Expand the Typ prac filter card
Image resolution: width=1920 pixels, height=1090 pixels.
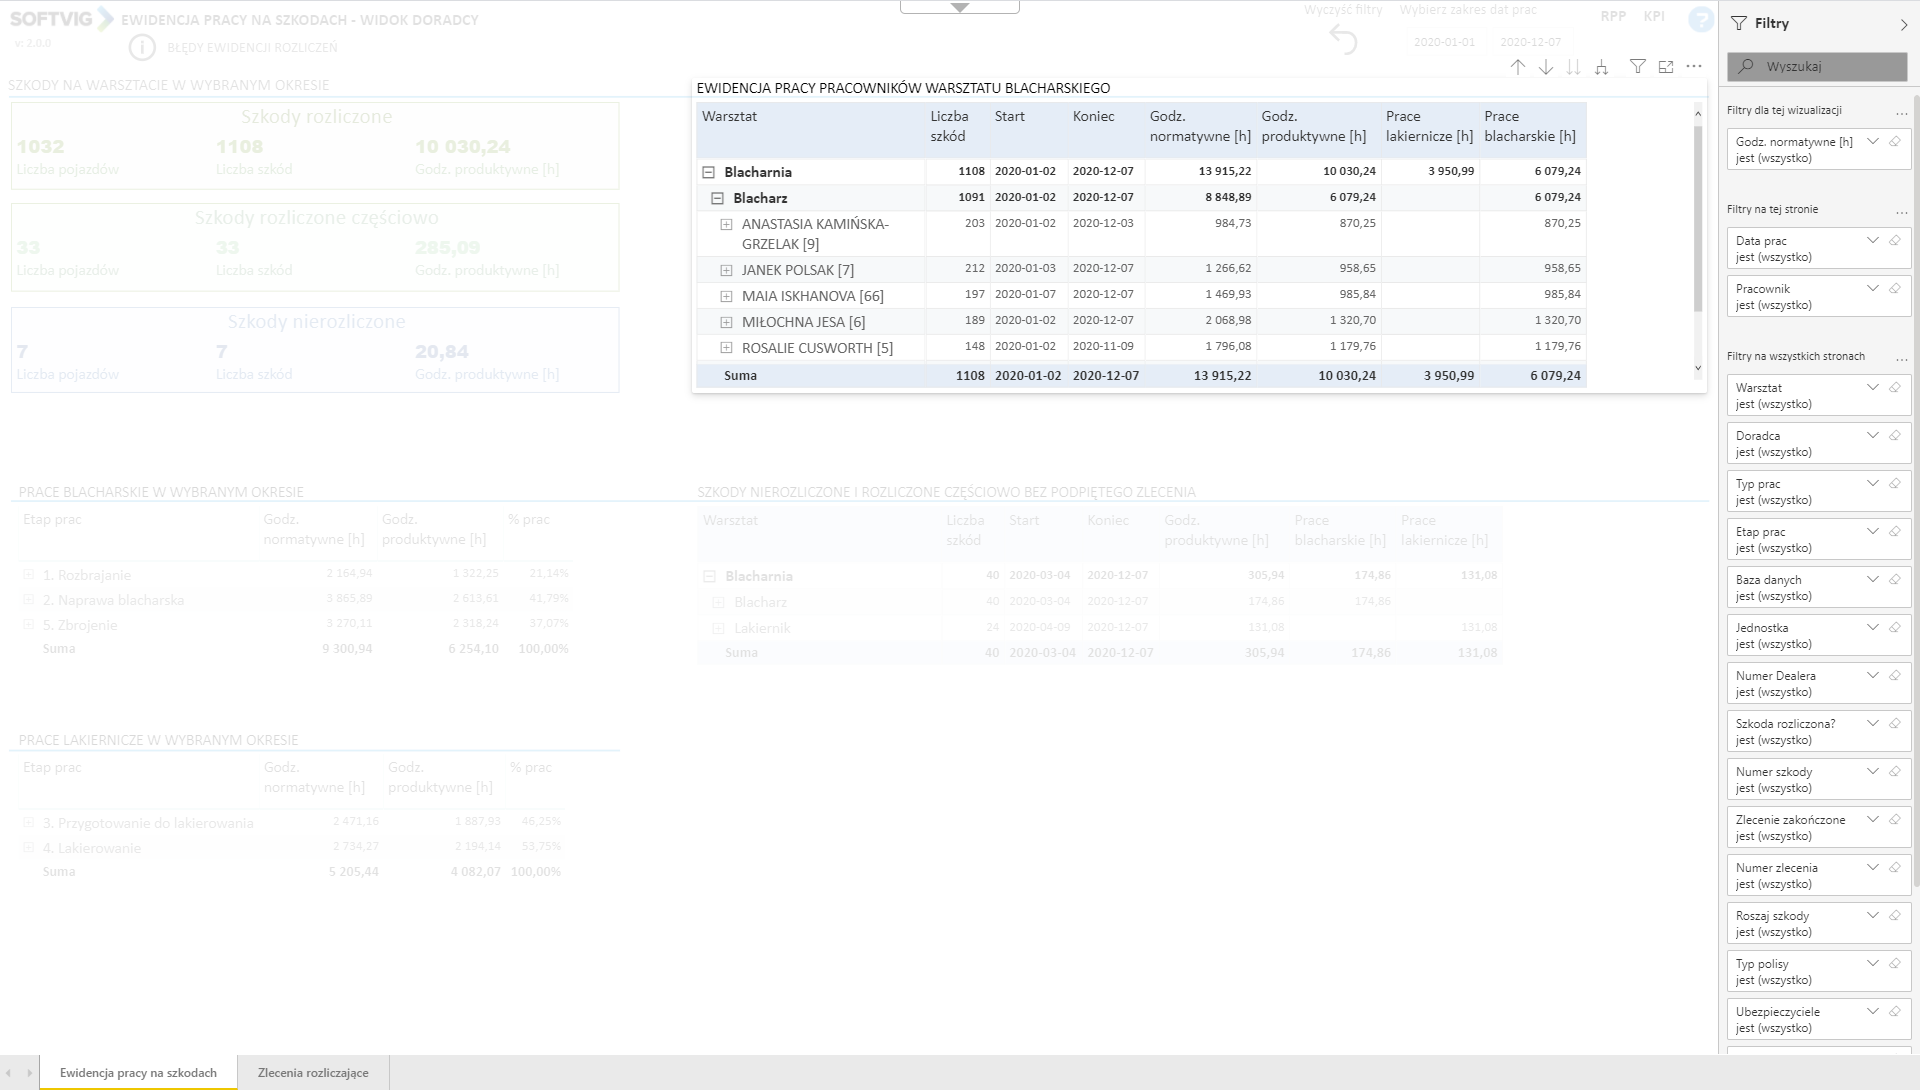pos(1872,484)
